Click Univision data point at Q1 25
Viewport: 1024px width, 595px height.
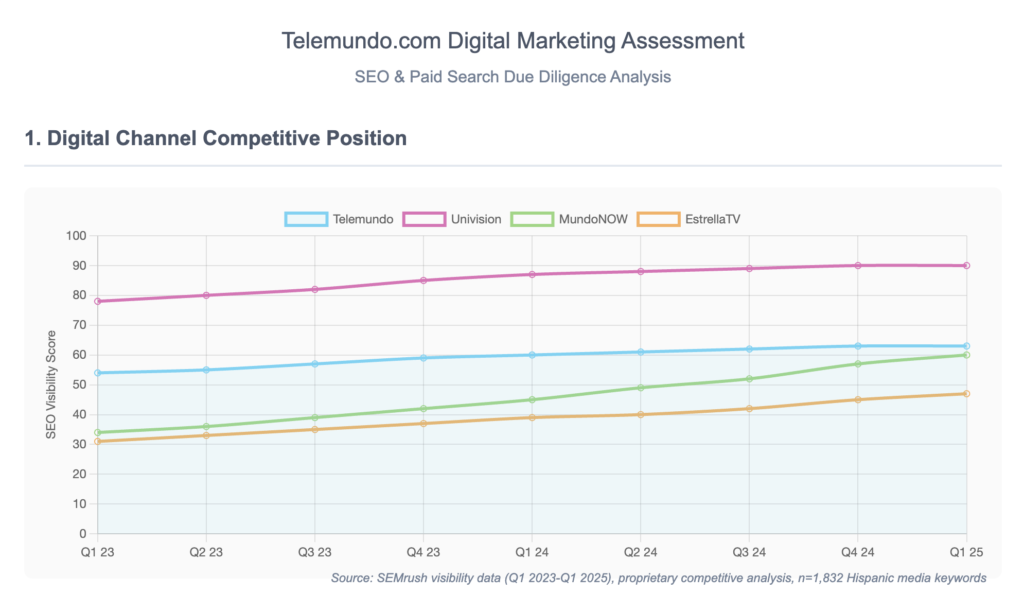coord(967,266)
